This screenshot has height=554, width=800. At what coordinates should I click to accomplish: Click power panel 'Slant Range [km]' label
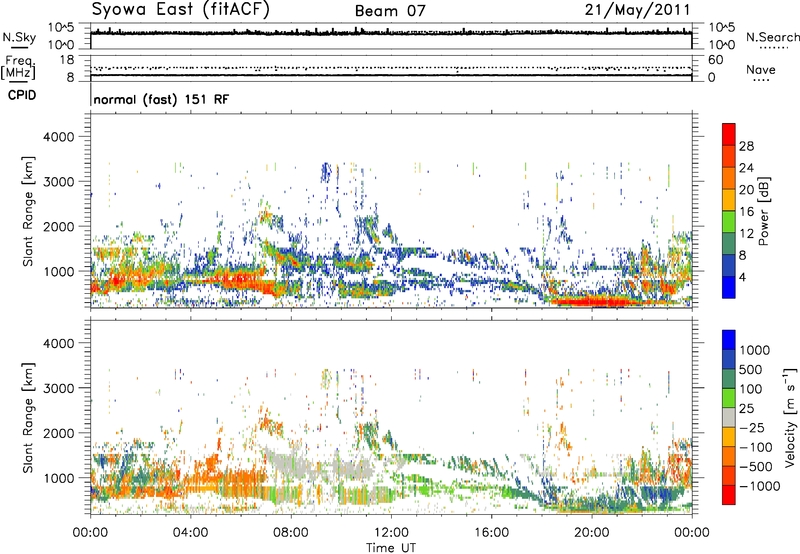pos(28,211)
